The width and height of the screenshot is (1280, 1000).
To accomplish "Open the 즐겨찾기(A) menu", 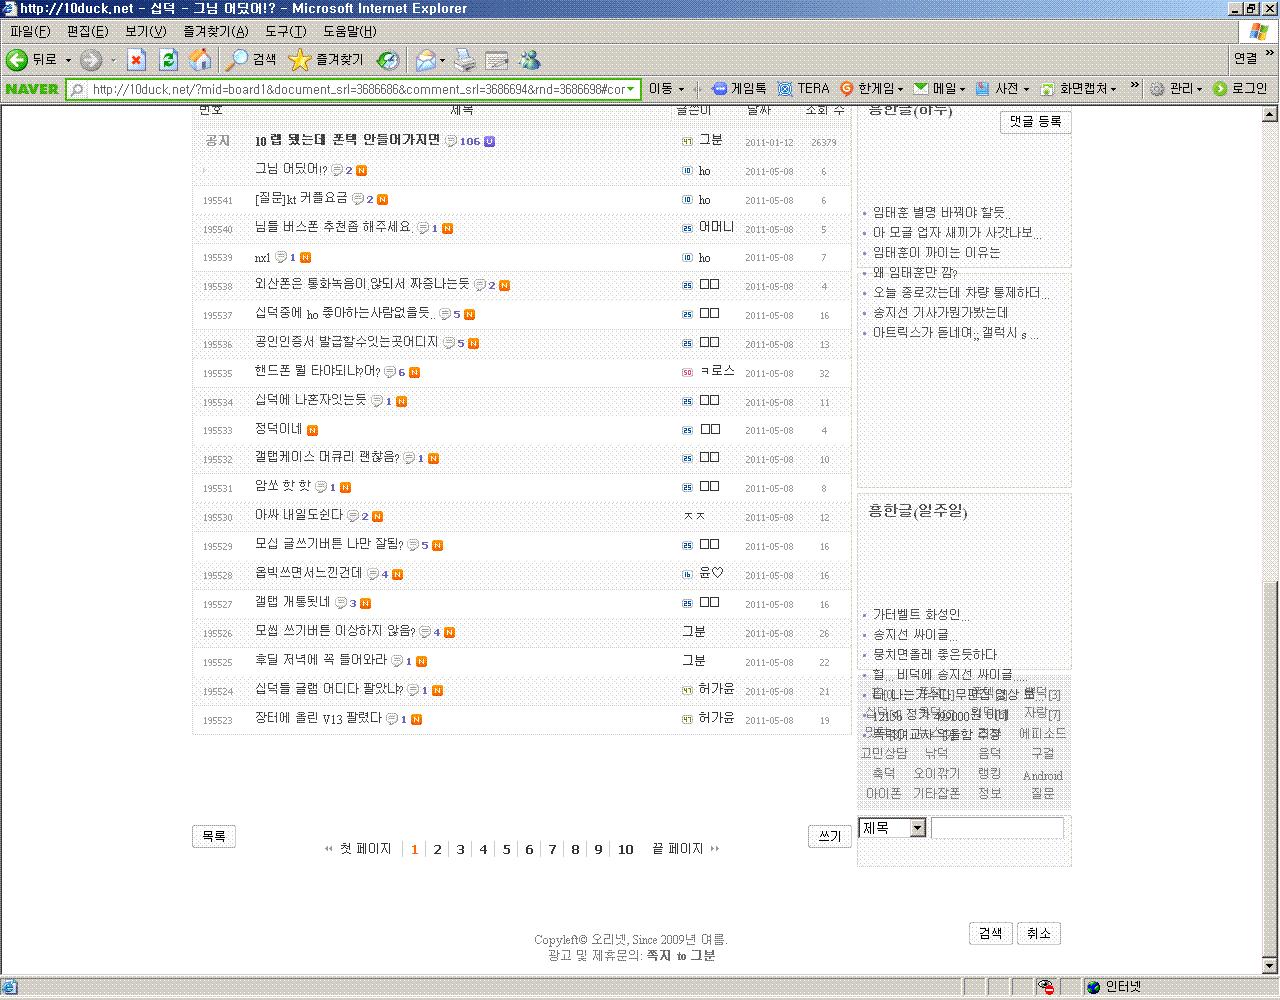I will [215, 32].
